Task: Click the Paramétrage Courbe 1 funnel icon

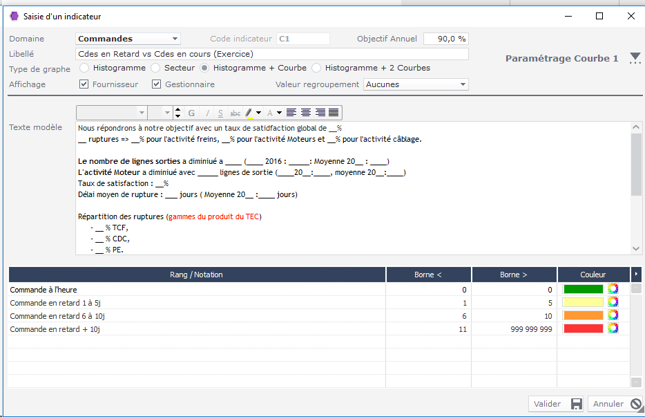Action: (x=635, y=58)
